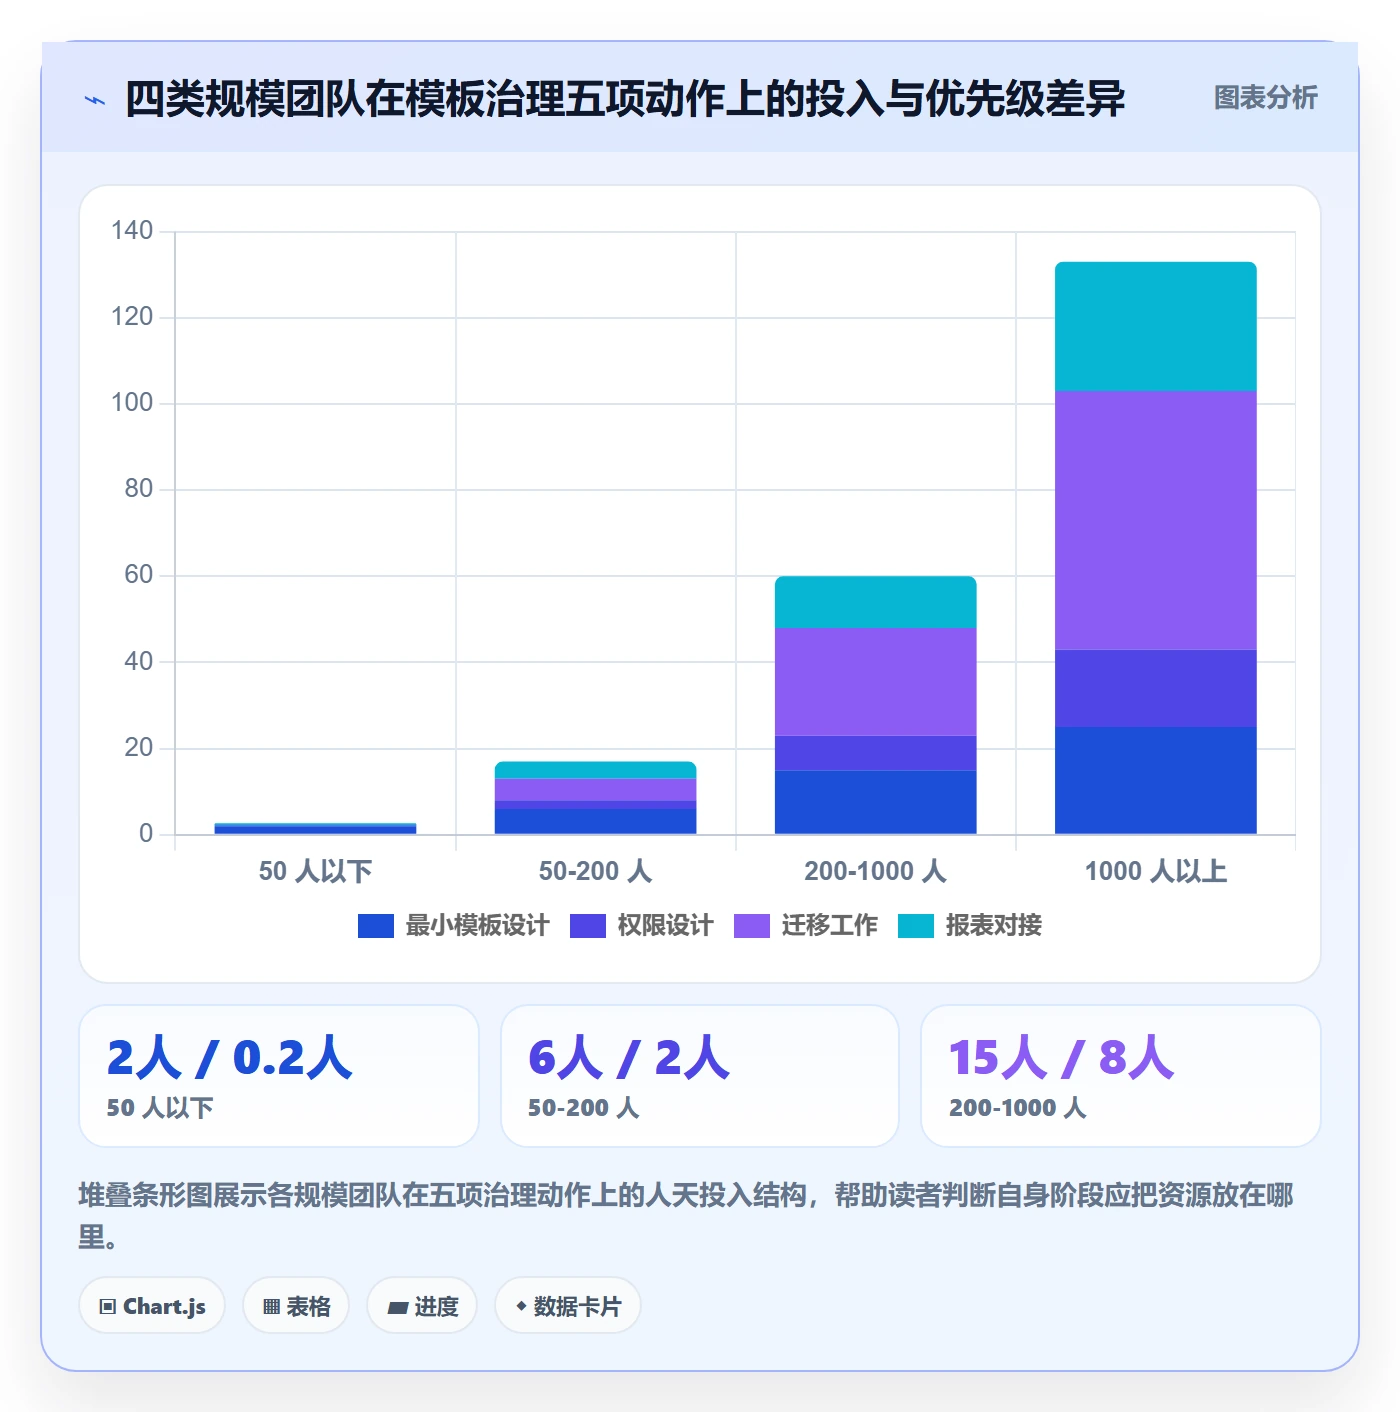
Task: Click the stat value 2人 / 0.2人
Action: point(230,1058)
